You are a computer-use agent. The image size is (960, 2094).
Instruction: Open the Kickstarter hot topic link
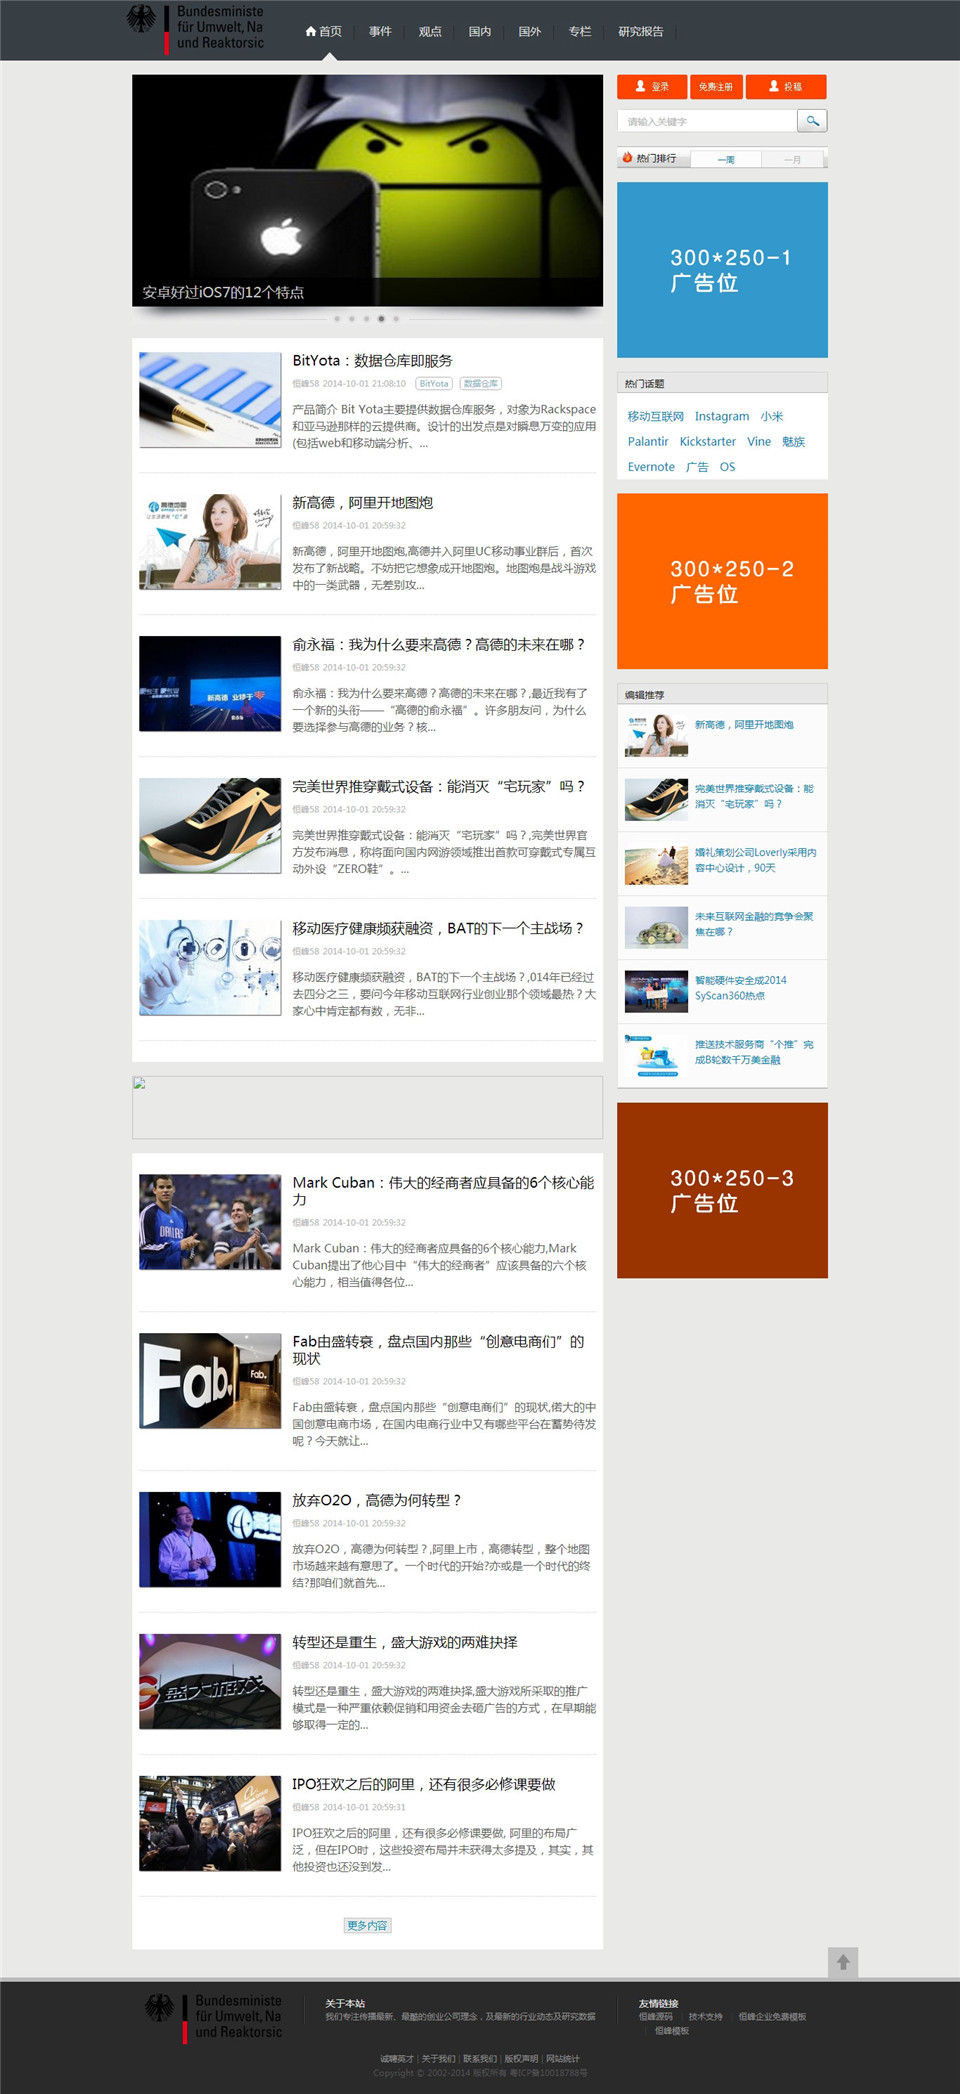click(707, 441)
